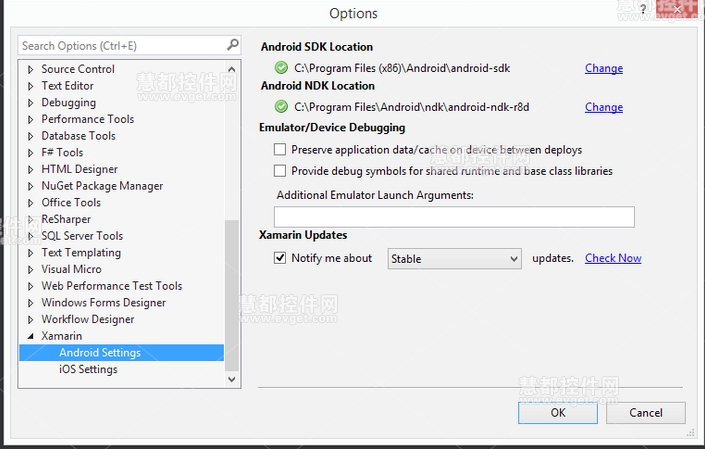
Task: Click the help question mark icon
Action: (643, 9)
